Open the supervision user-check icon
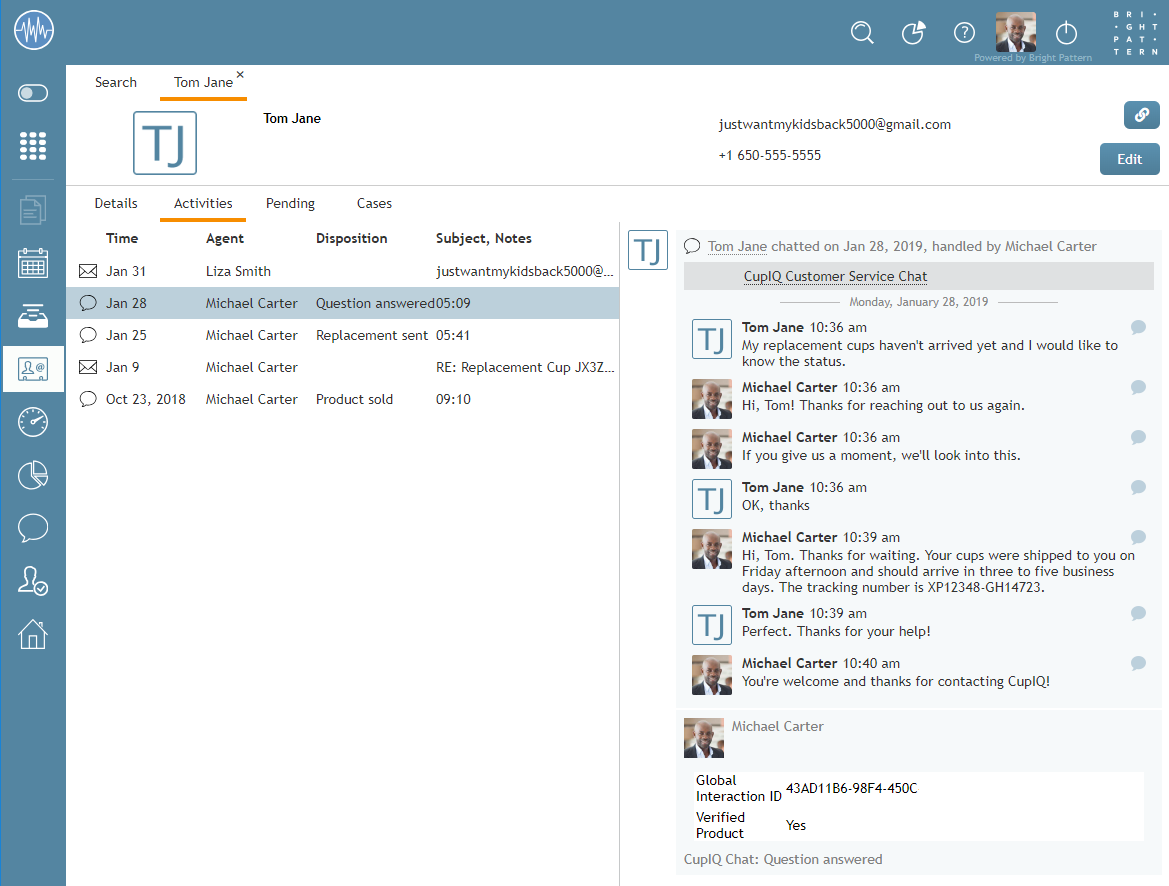 tap(33, 581)
